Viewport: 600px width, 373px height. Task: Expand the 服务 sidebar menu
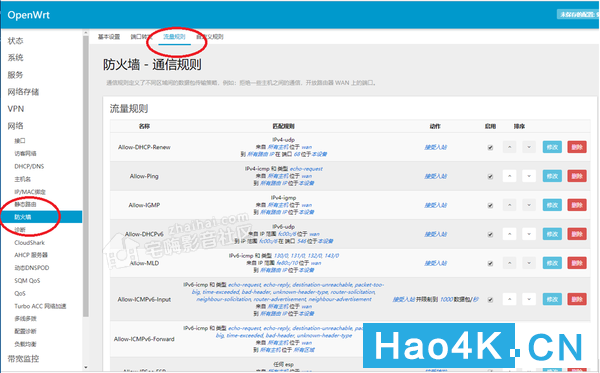[15, 75]
